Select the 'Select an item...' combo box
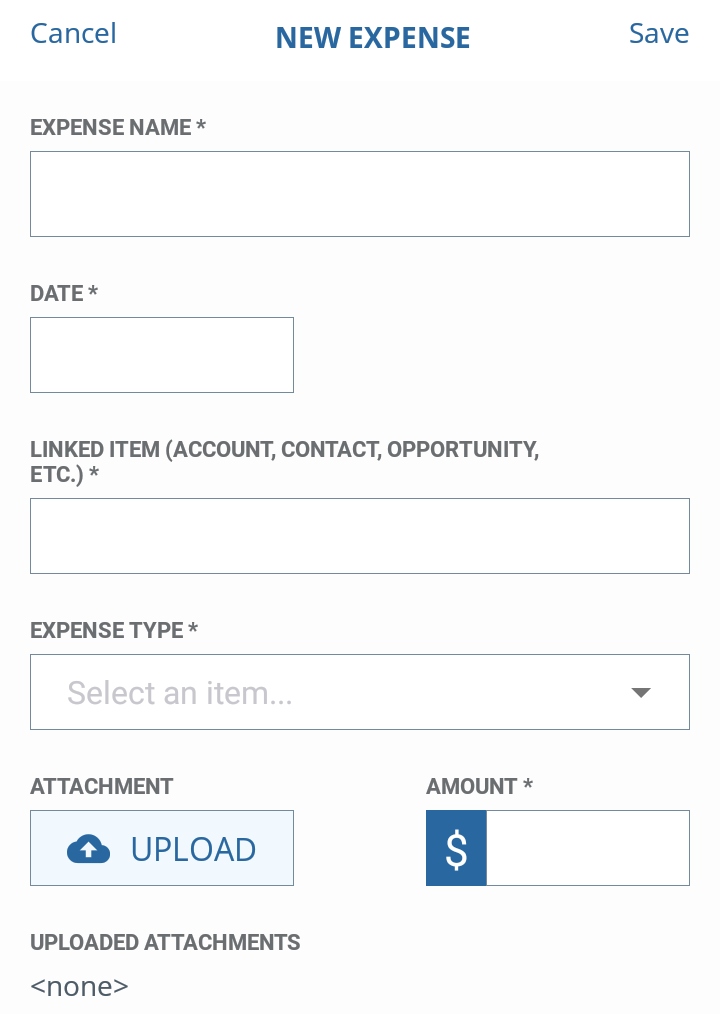Screen dimensions: 720x1014 click(360, 692)
